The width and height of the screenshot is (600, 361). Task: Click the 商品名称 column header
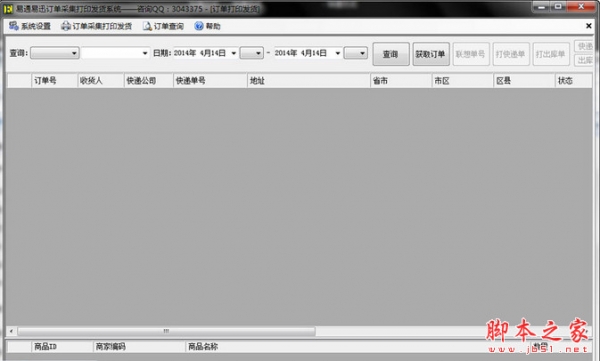click(x=357, y=347)
